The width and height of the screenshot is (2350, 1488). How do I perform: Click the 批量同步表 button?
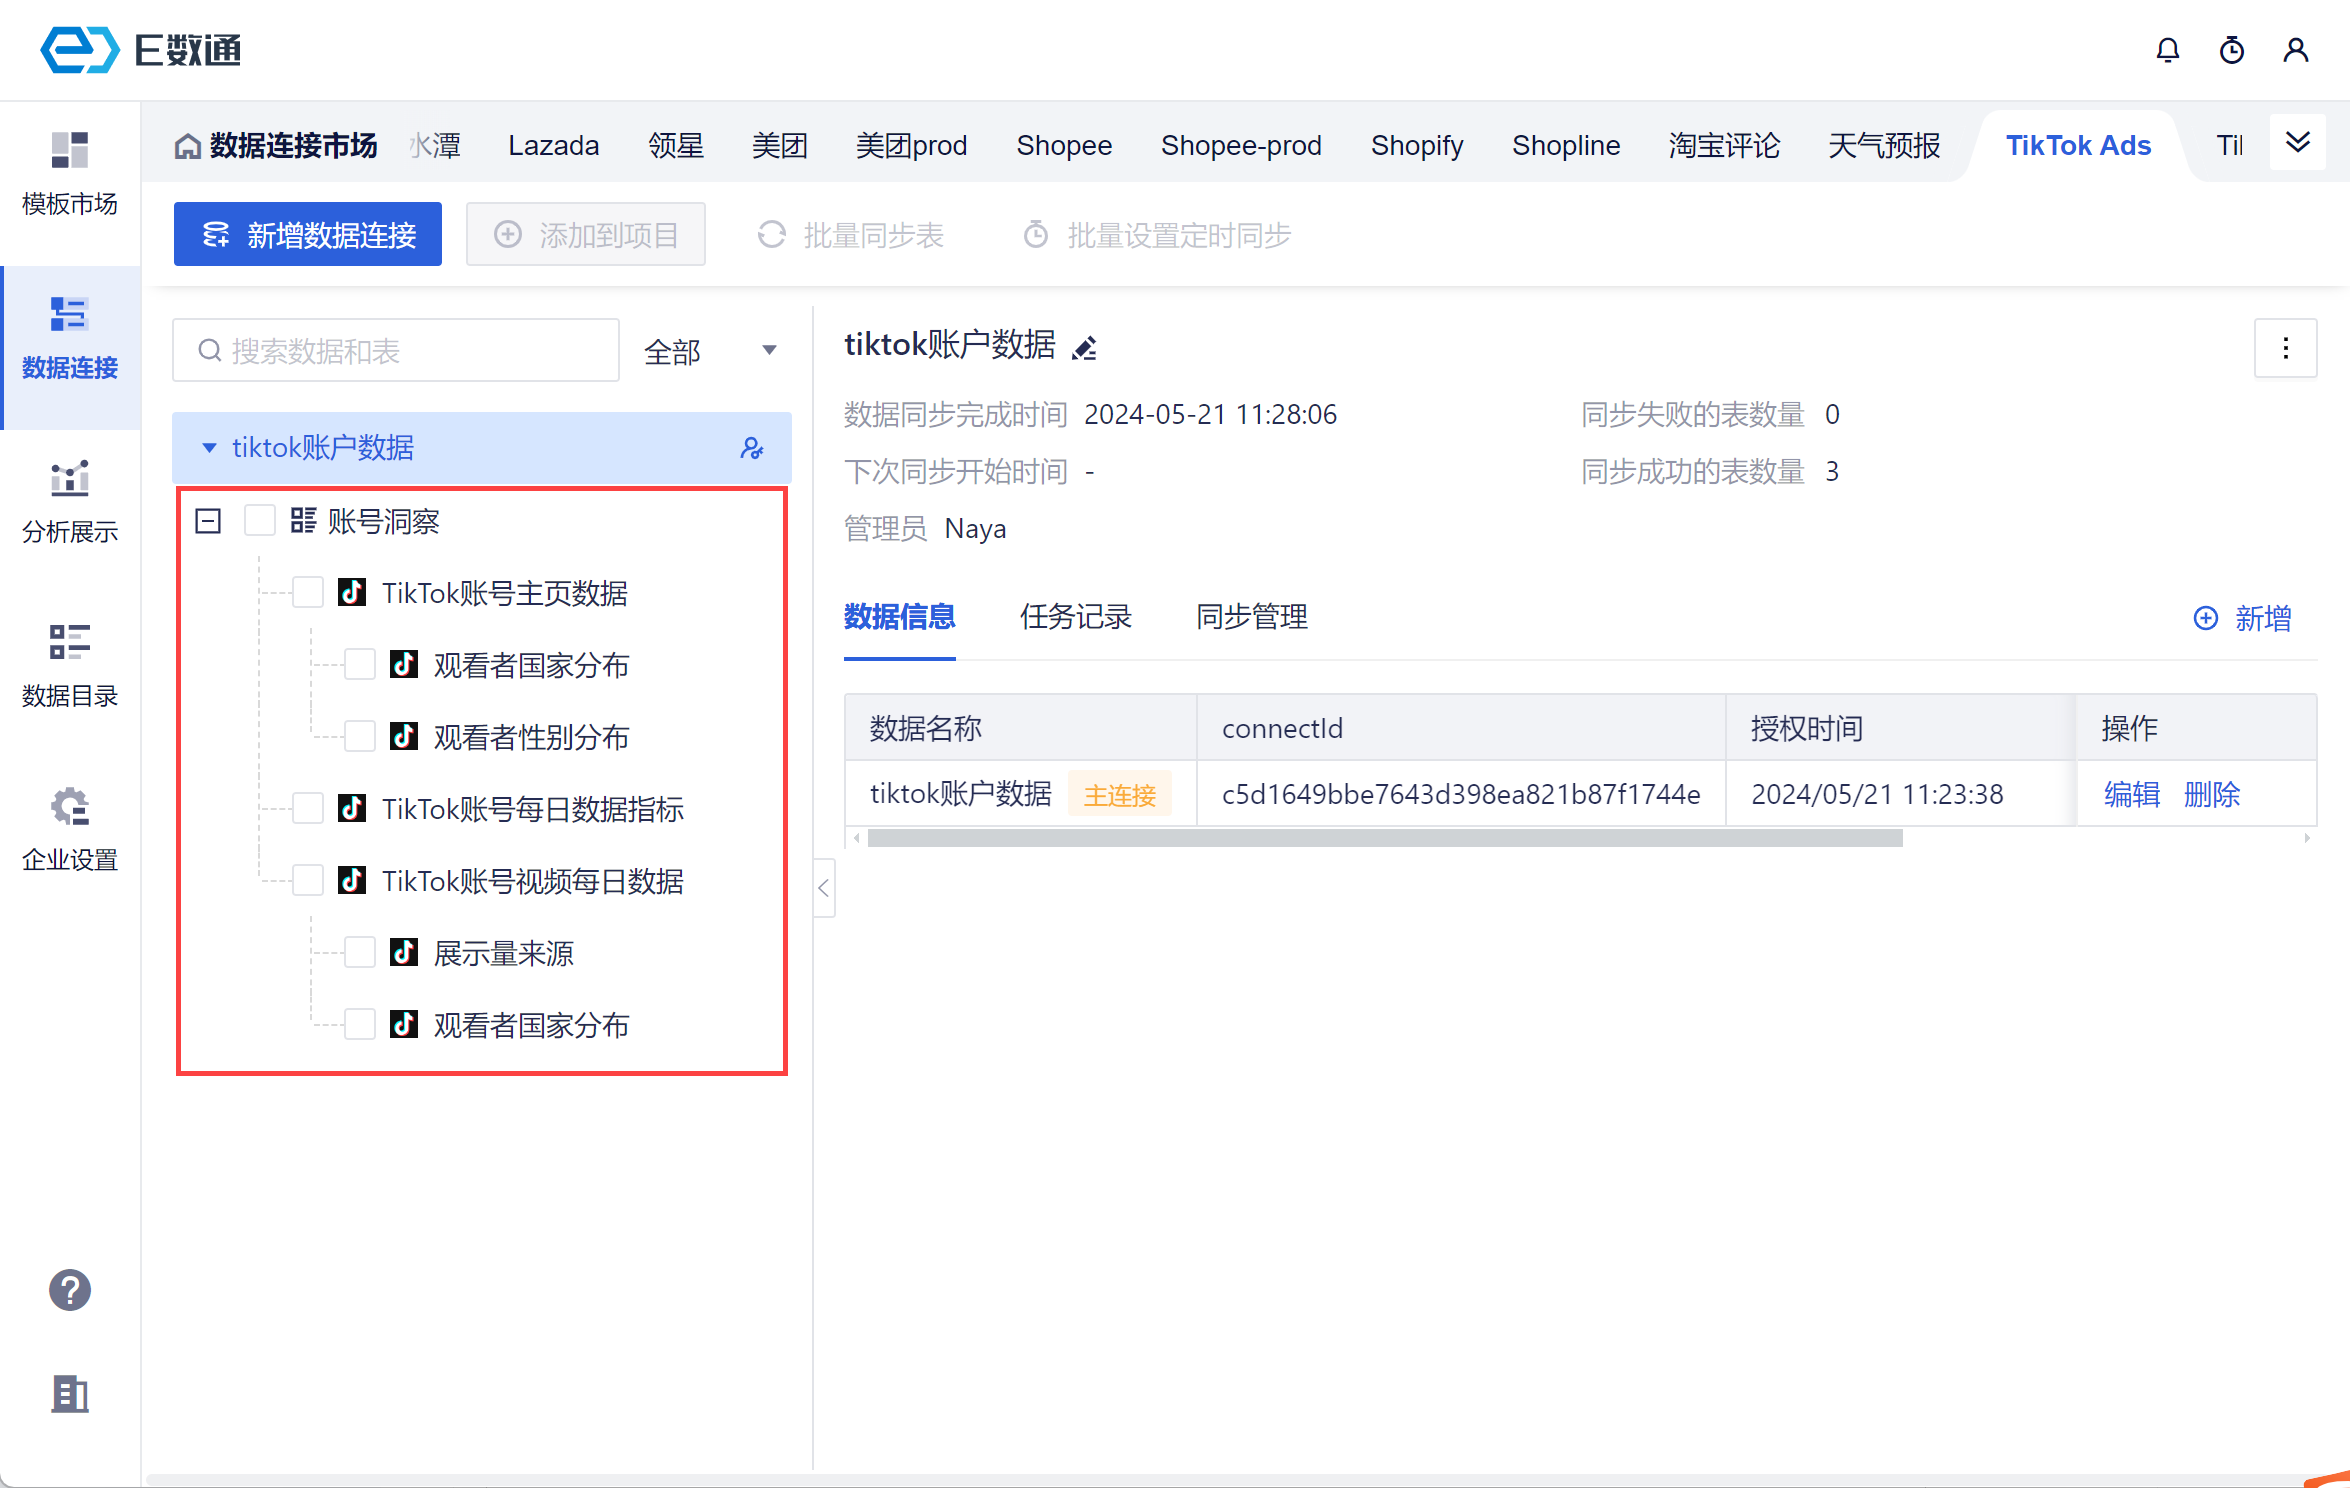[x=851, y=235]
